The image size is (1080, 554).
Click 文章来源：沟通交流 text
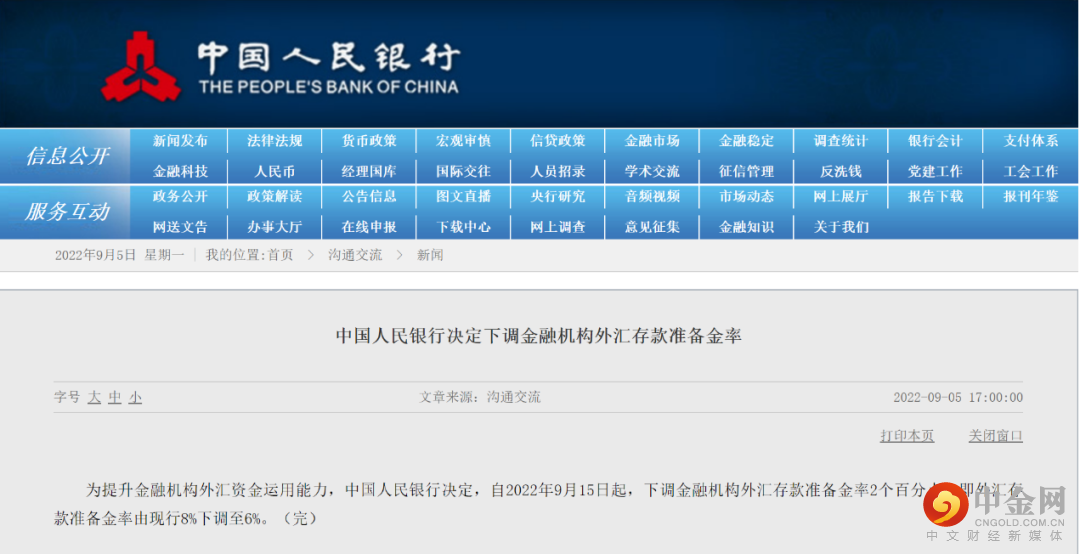[480, 397]
